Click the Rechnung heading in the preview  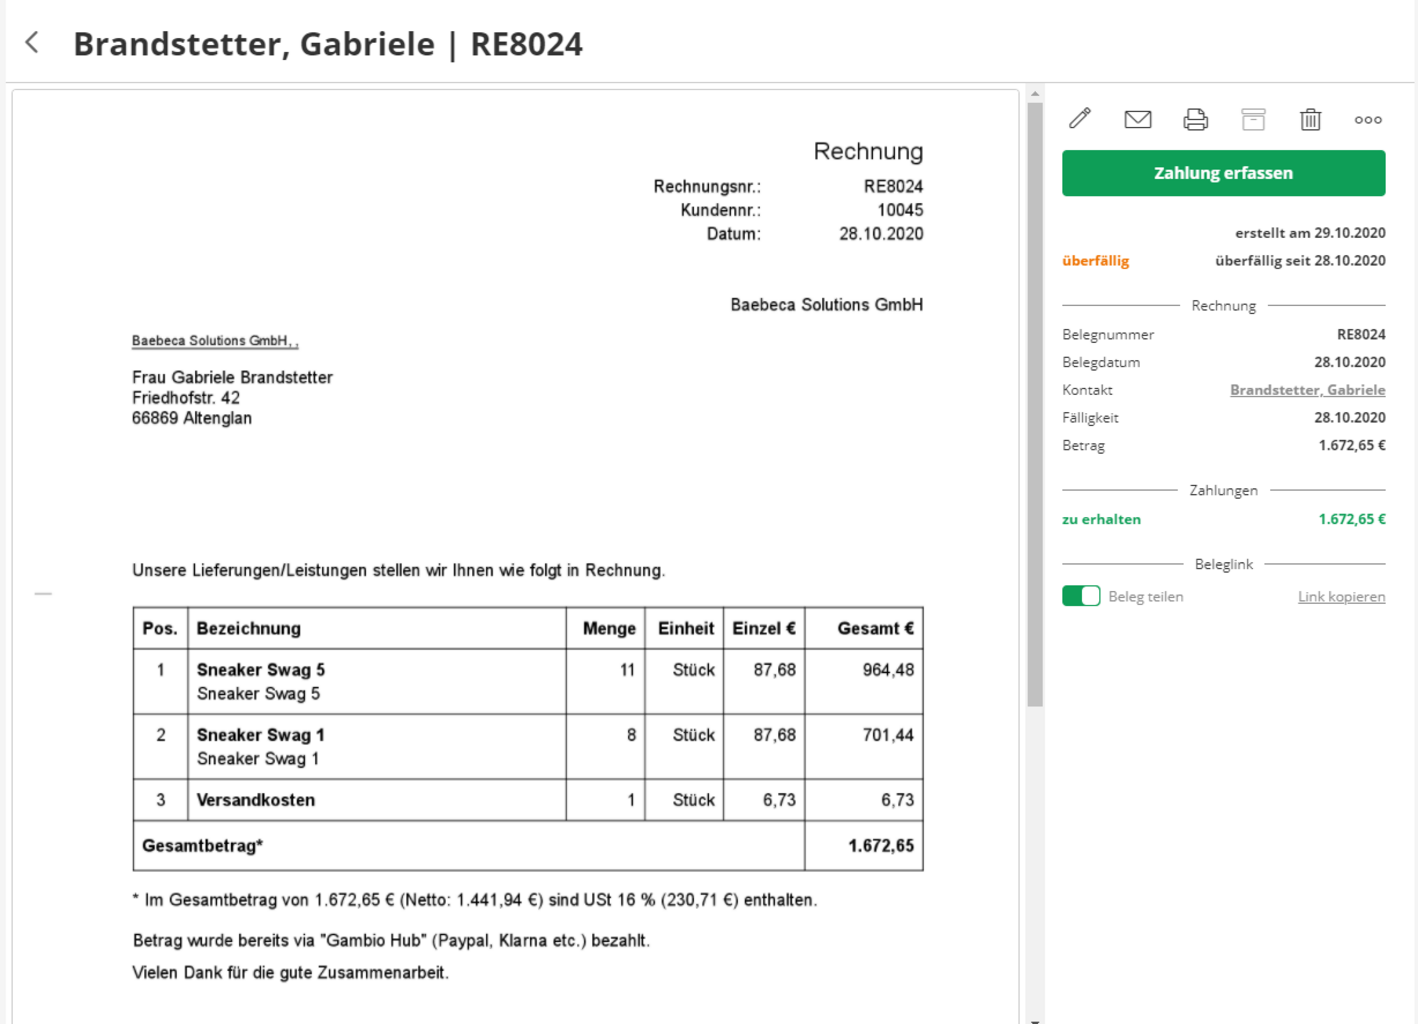(867, 151)
